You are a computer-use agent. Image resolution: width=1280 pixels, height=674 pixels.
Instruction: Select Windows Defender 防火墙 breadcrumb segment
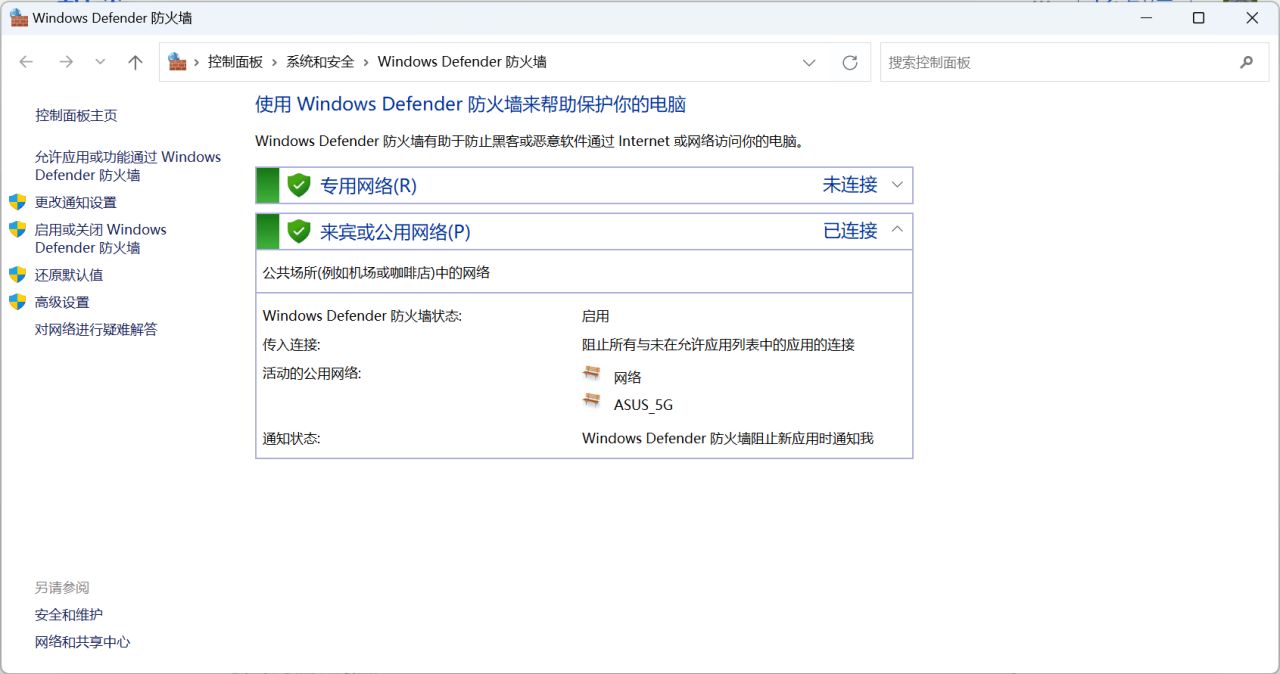tap(462, 62)
